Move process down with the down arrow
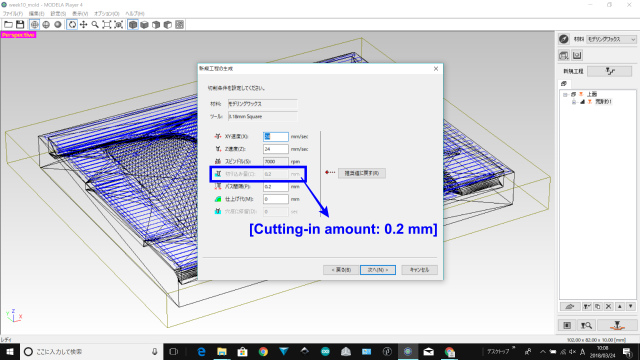 point(631,306)
